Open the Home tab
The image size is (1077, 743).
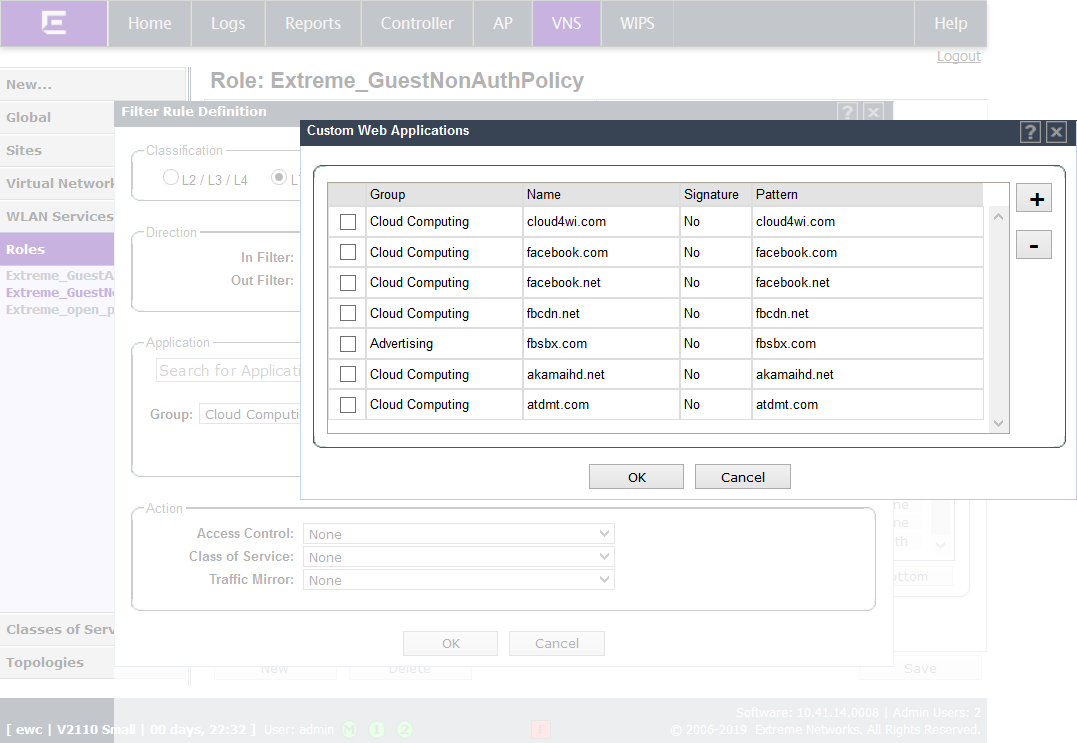(x=150, y=23)
